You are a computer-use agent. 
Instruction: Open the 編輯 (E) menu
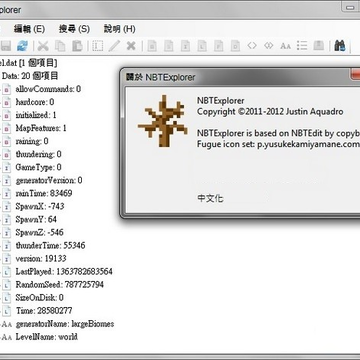[29, 29]
